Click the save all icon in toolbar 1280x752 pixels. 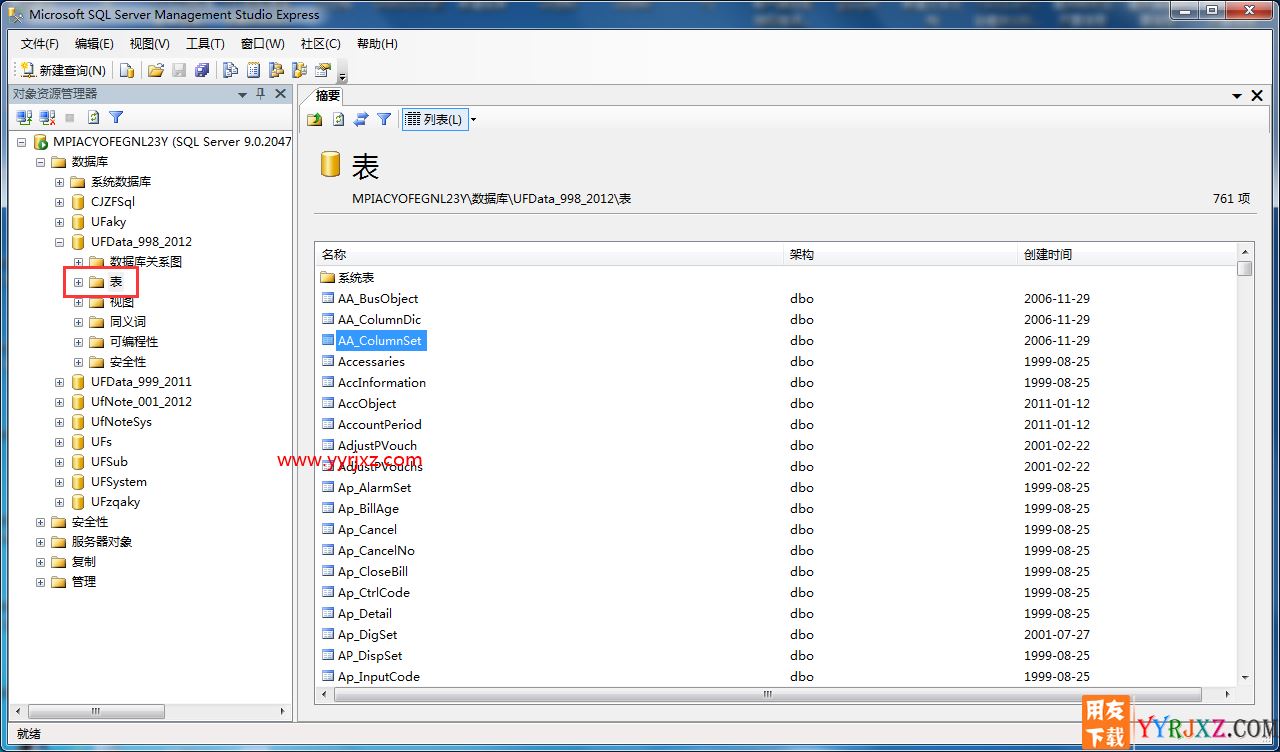[x=202, y=70]
